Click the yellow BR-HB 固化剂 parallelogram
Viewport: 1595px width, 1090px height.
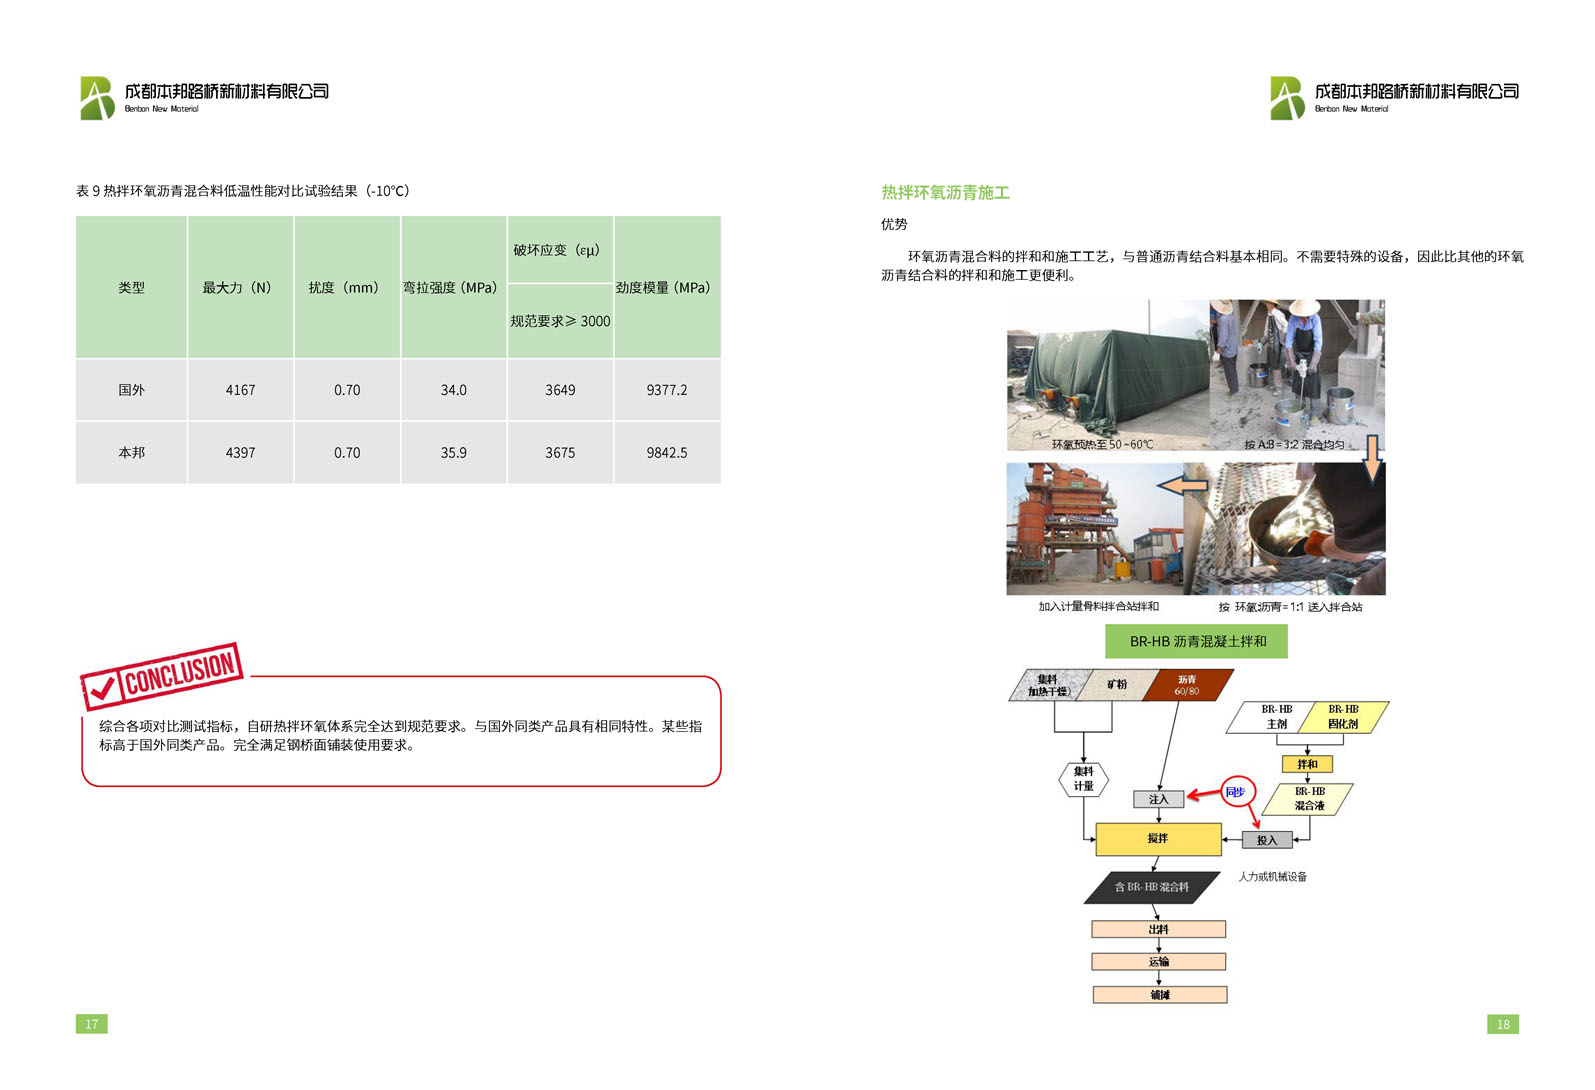click(x=1343, y=717)
